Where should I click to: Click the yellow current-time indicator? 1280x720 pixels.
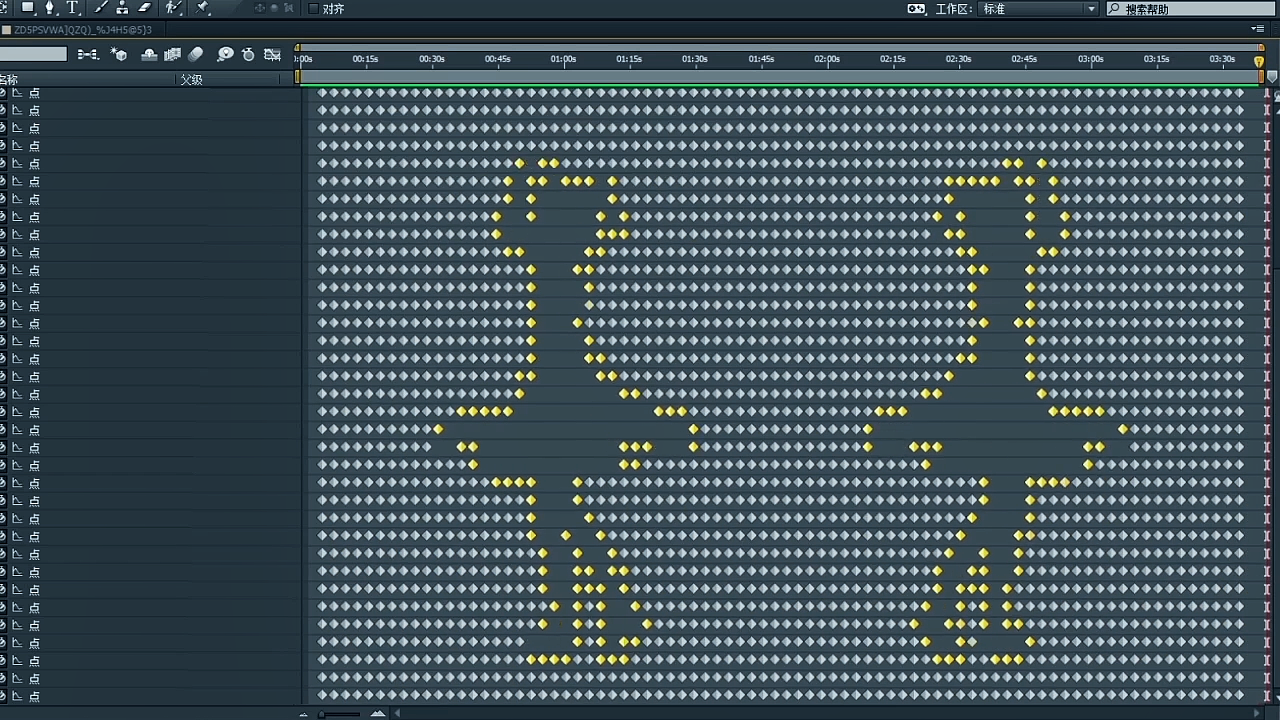(1259, 61)
